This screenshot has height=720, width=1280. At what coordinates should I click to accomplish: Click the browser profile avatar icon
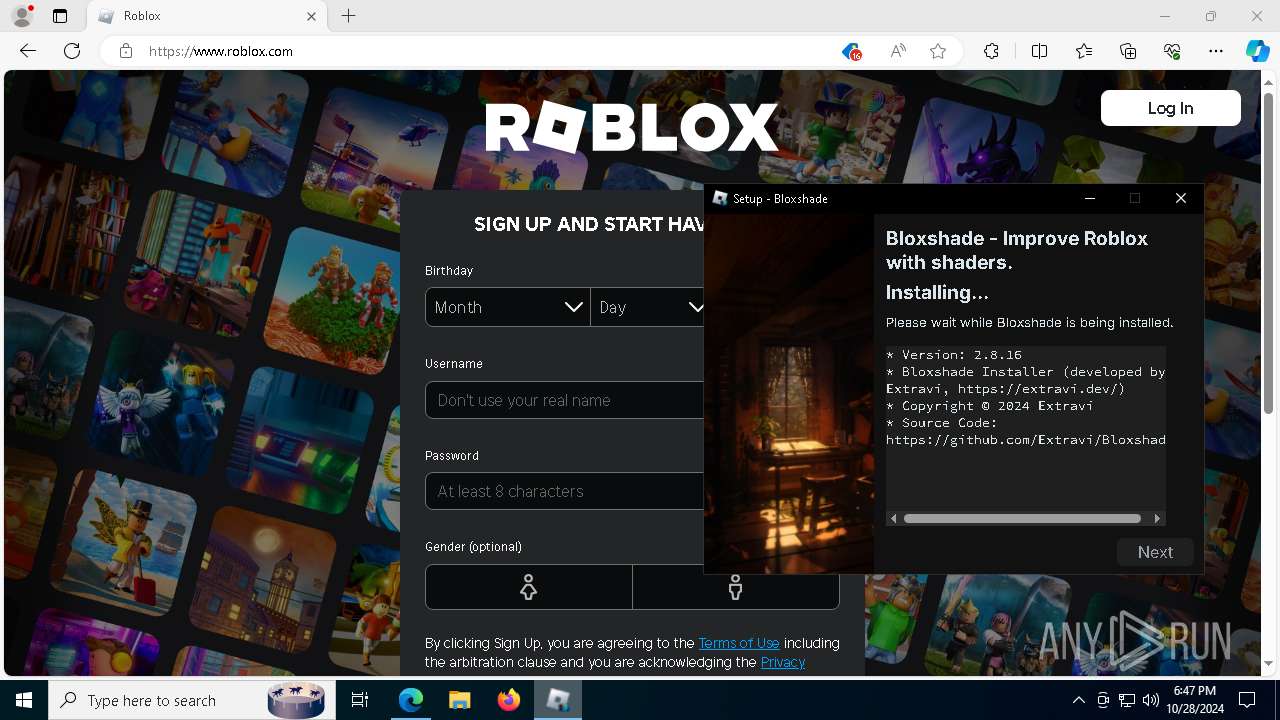[21, 16]
